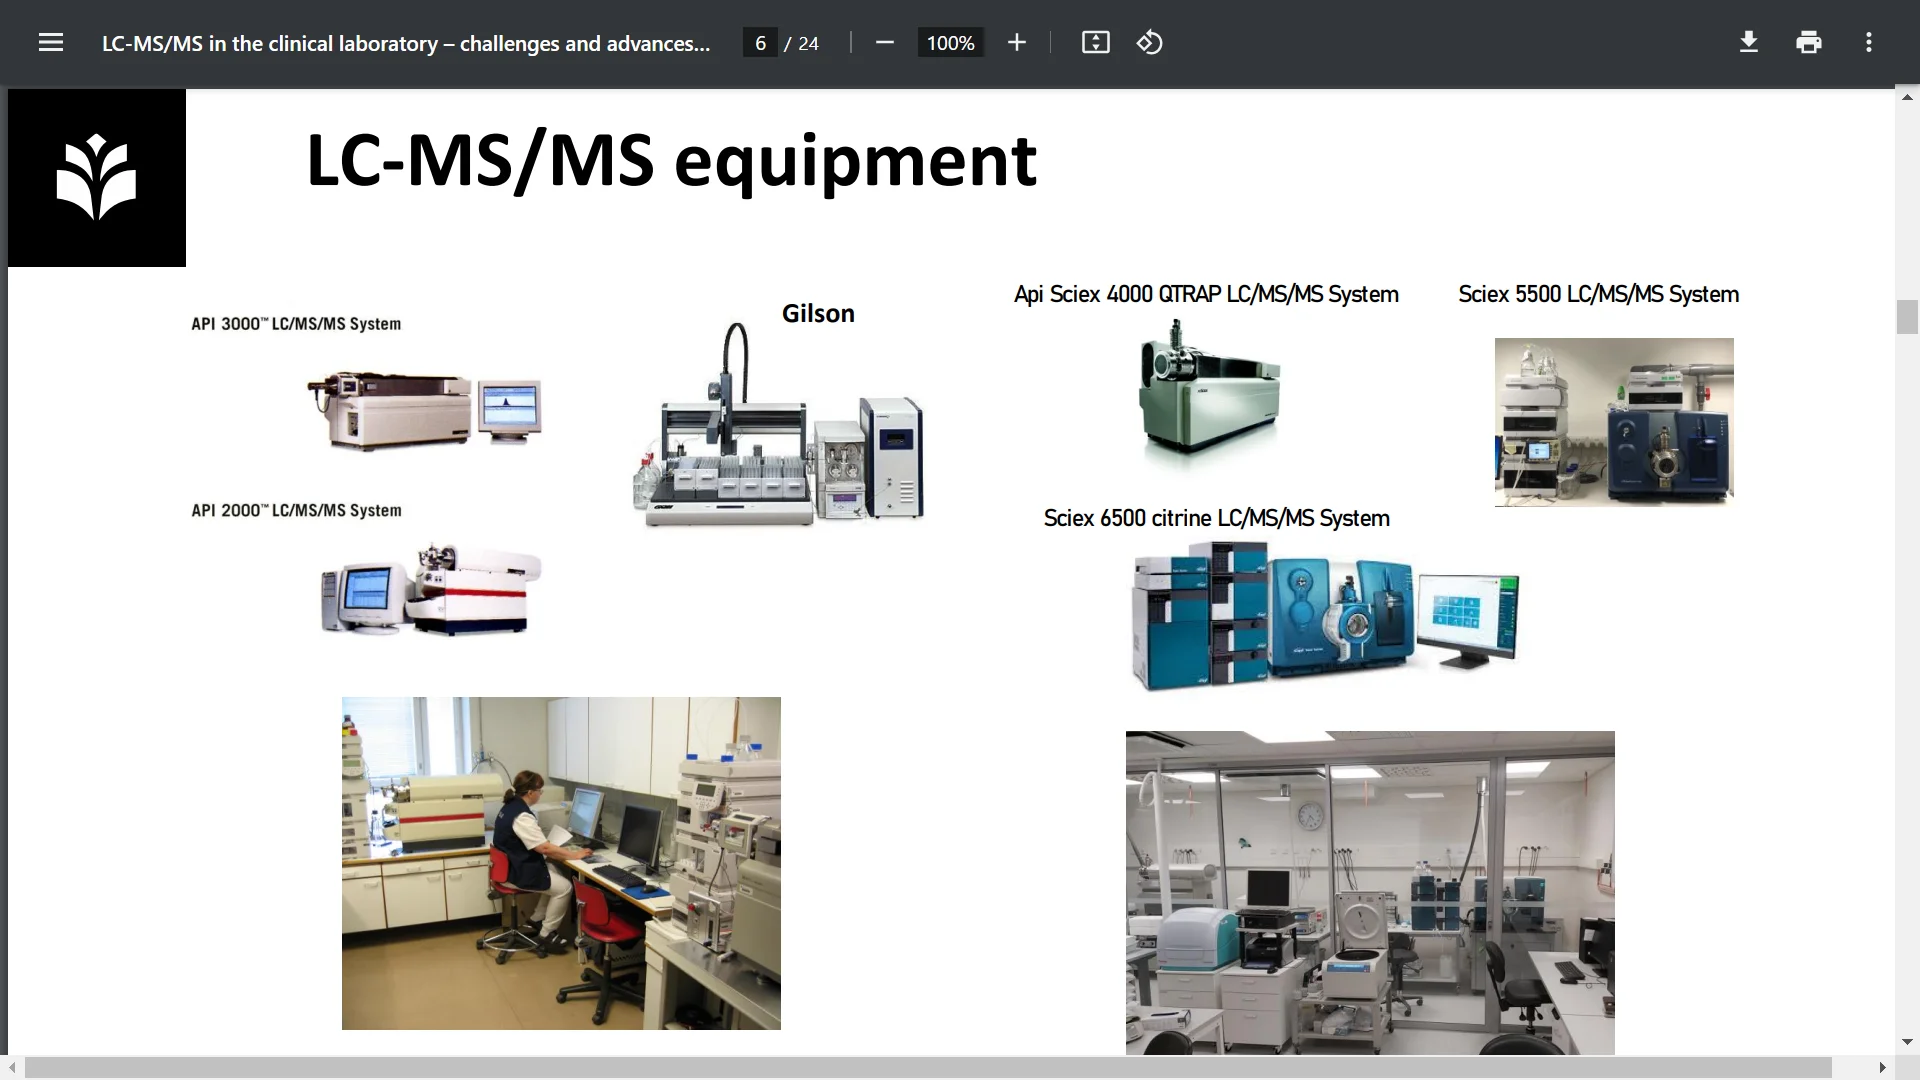Image resolution: width=1920 pixels, height=1080 pixels.
Task: Open the sidebar hamburger menu
Action: pos(51,43)
